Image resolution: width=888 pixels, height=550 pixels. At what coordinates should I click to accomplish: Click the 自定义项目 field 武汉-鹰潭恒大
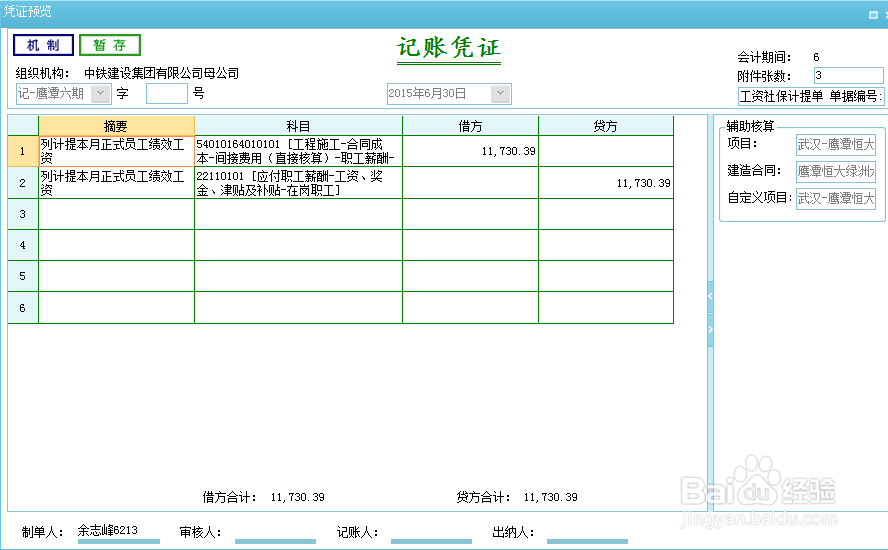(x=836, y=198)
